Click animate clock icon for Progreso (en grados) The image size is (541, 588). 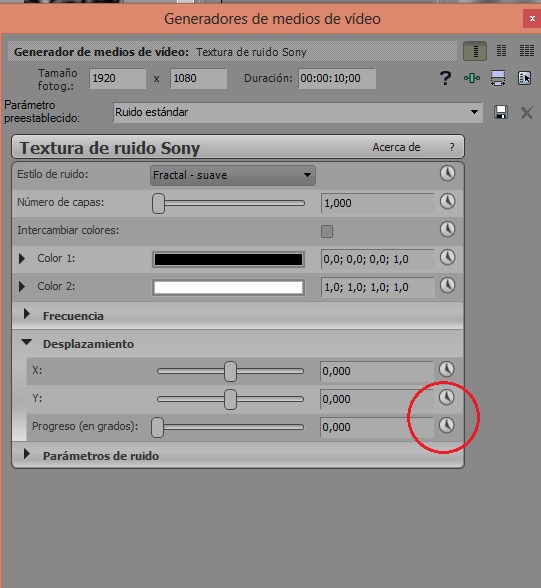pyautogui.click(x=447, y=426)
